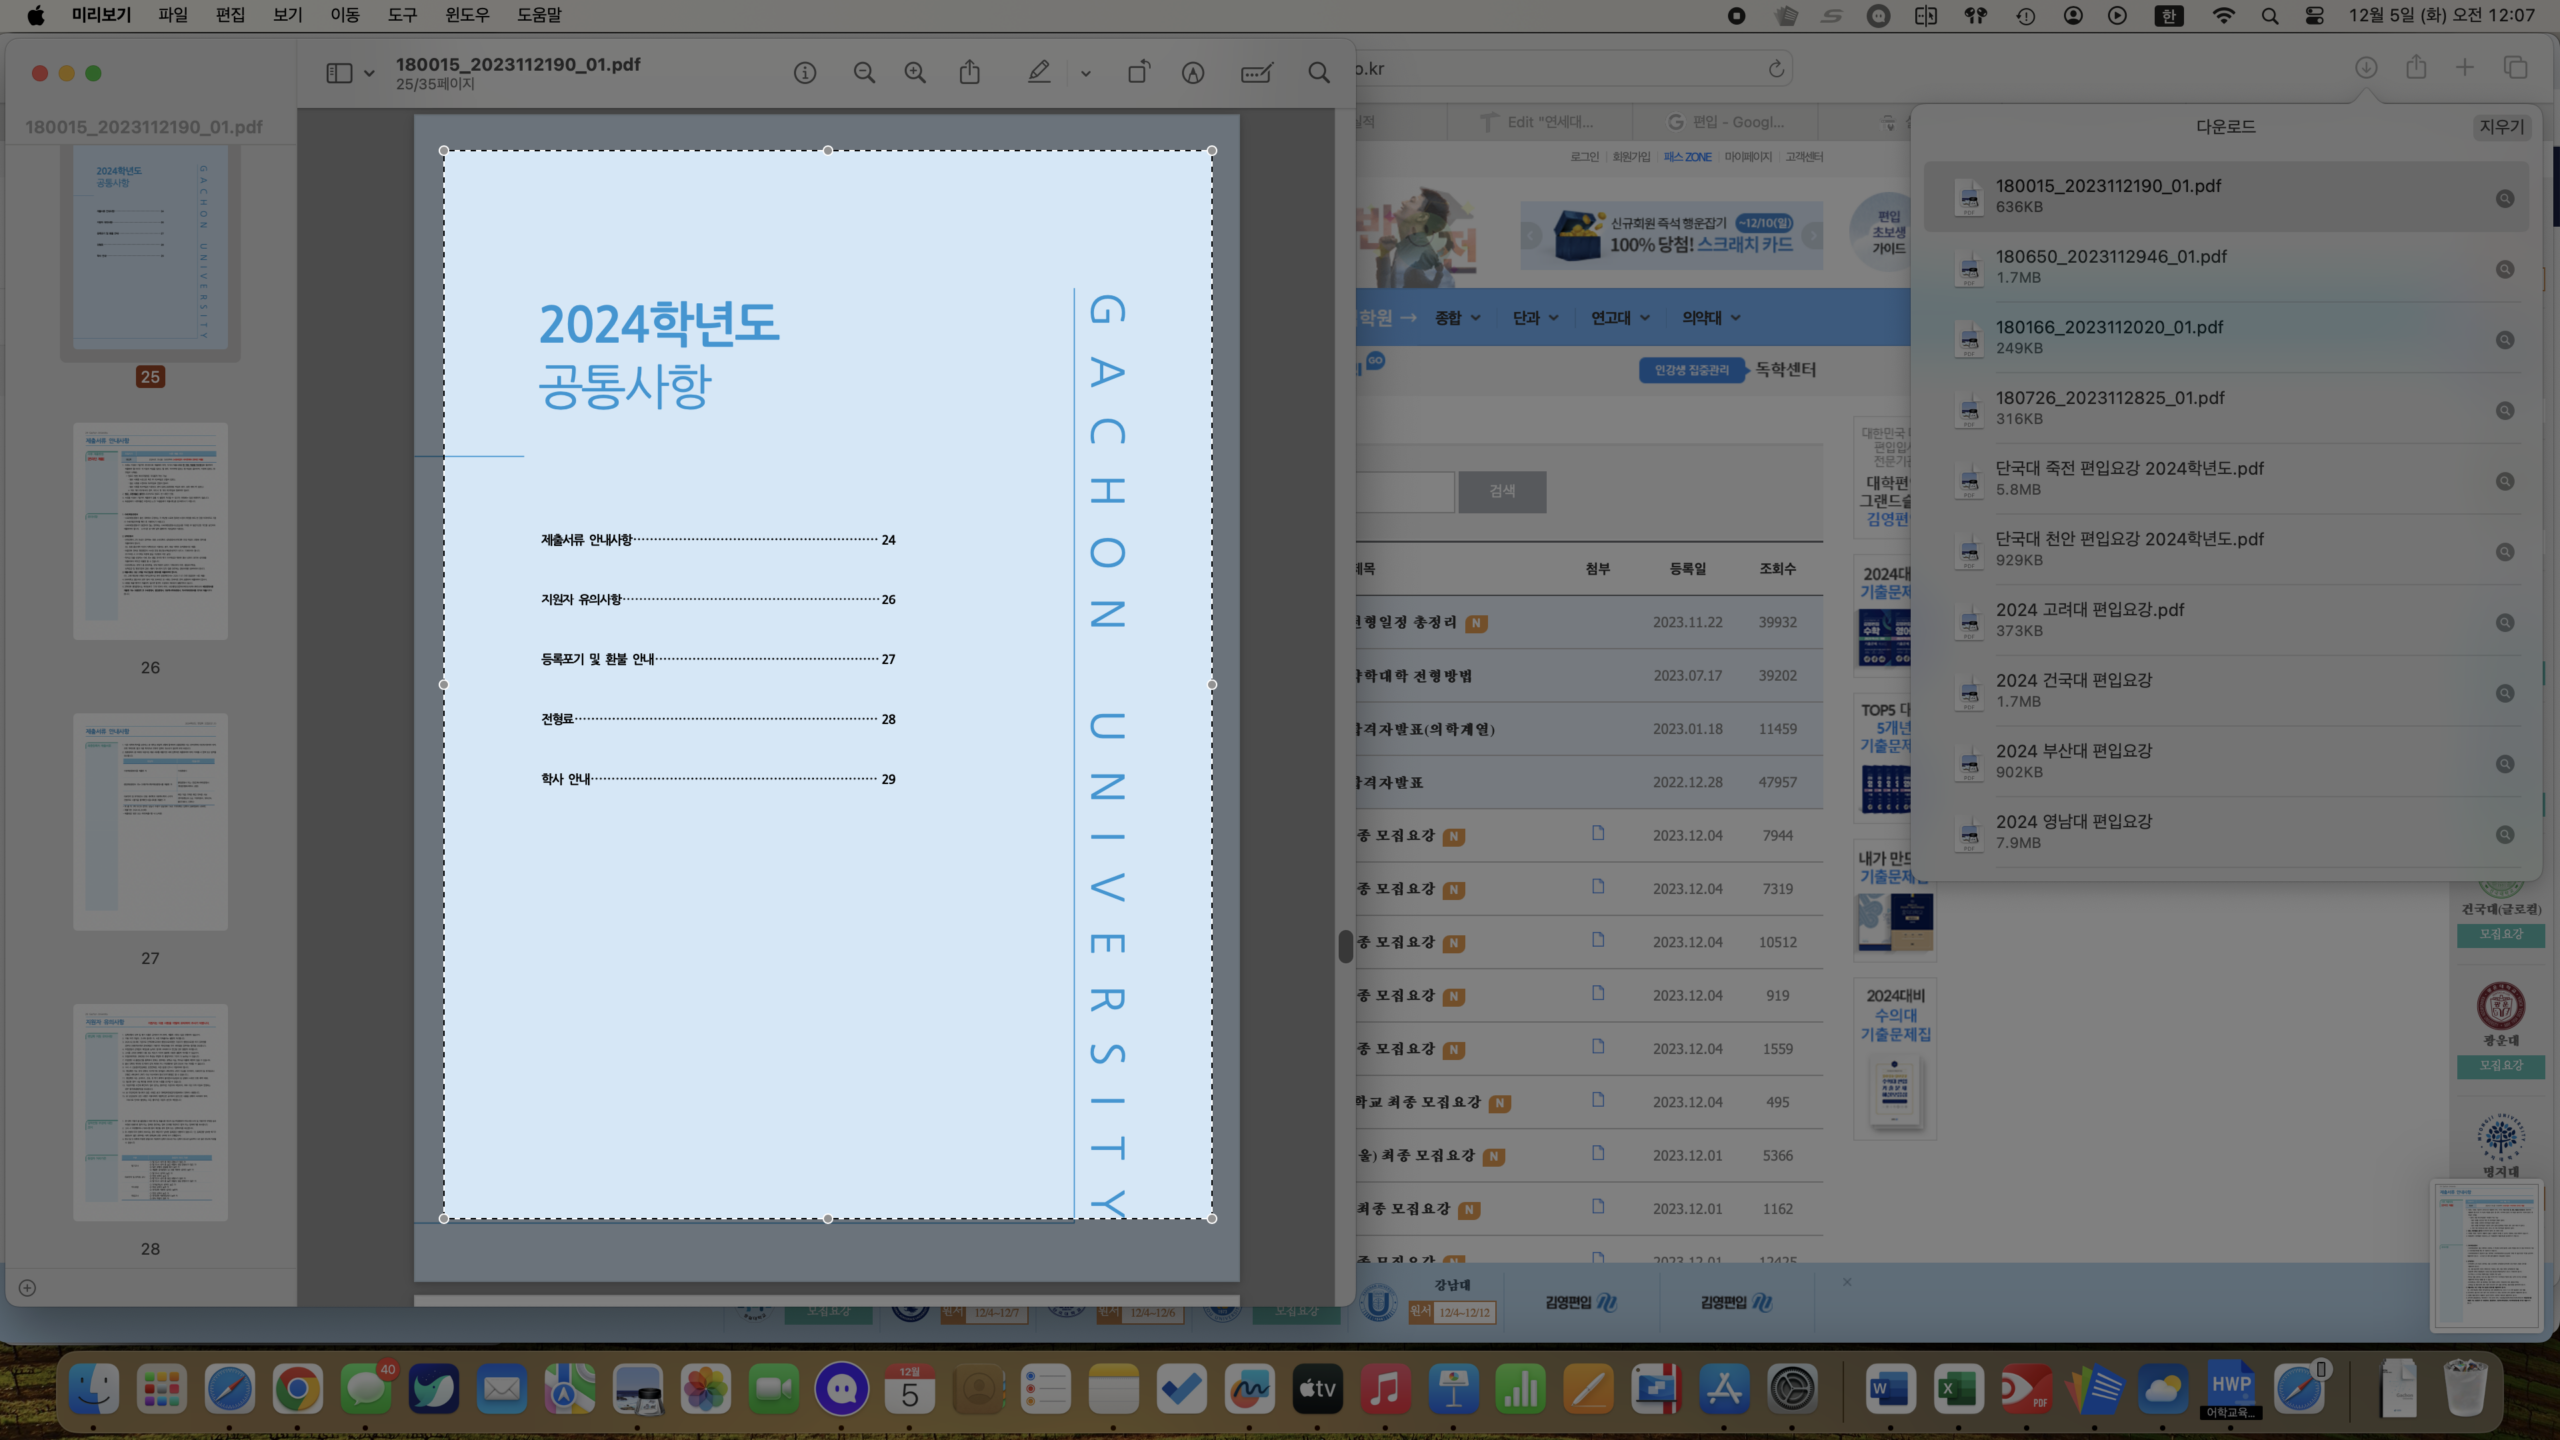Viewport: 2560px width, 1440px height.
Task: Select the highlight pen tool
Action: click(x=1039, y=72)
